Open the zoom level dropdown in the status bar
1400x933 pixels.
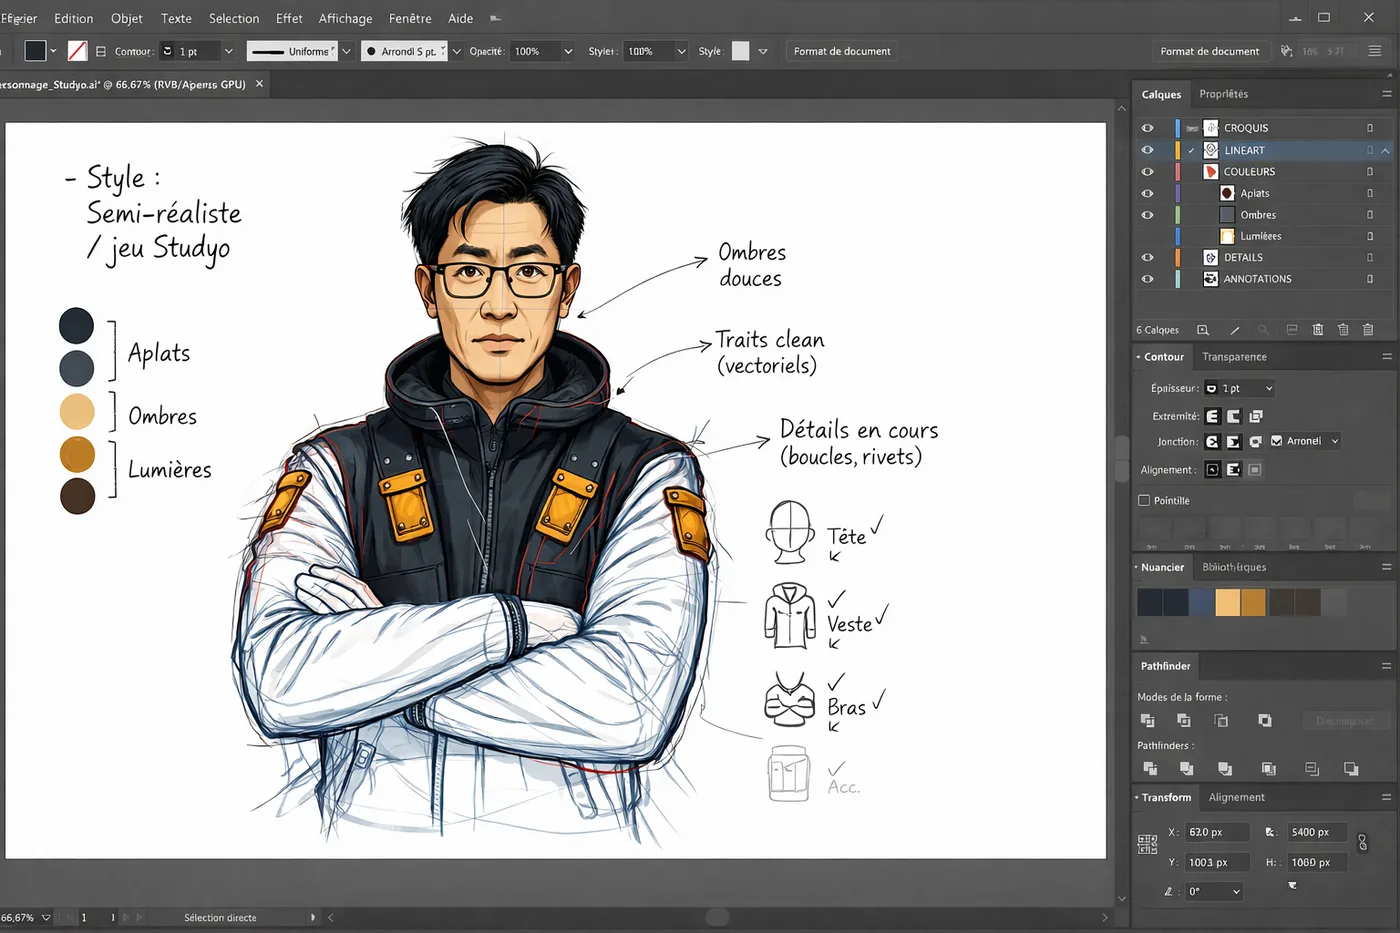(46, 918)
